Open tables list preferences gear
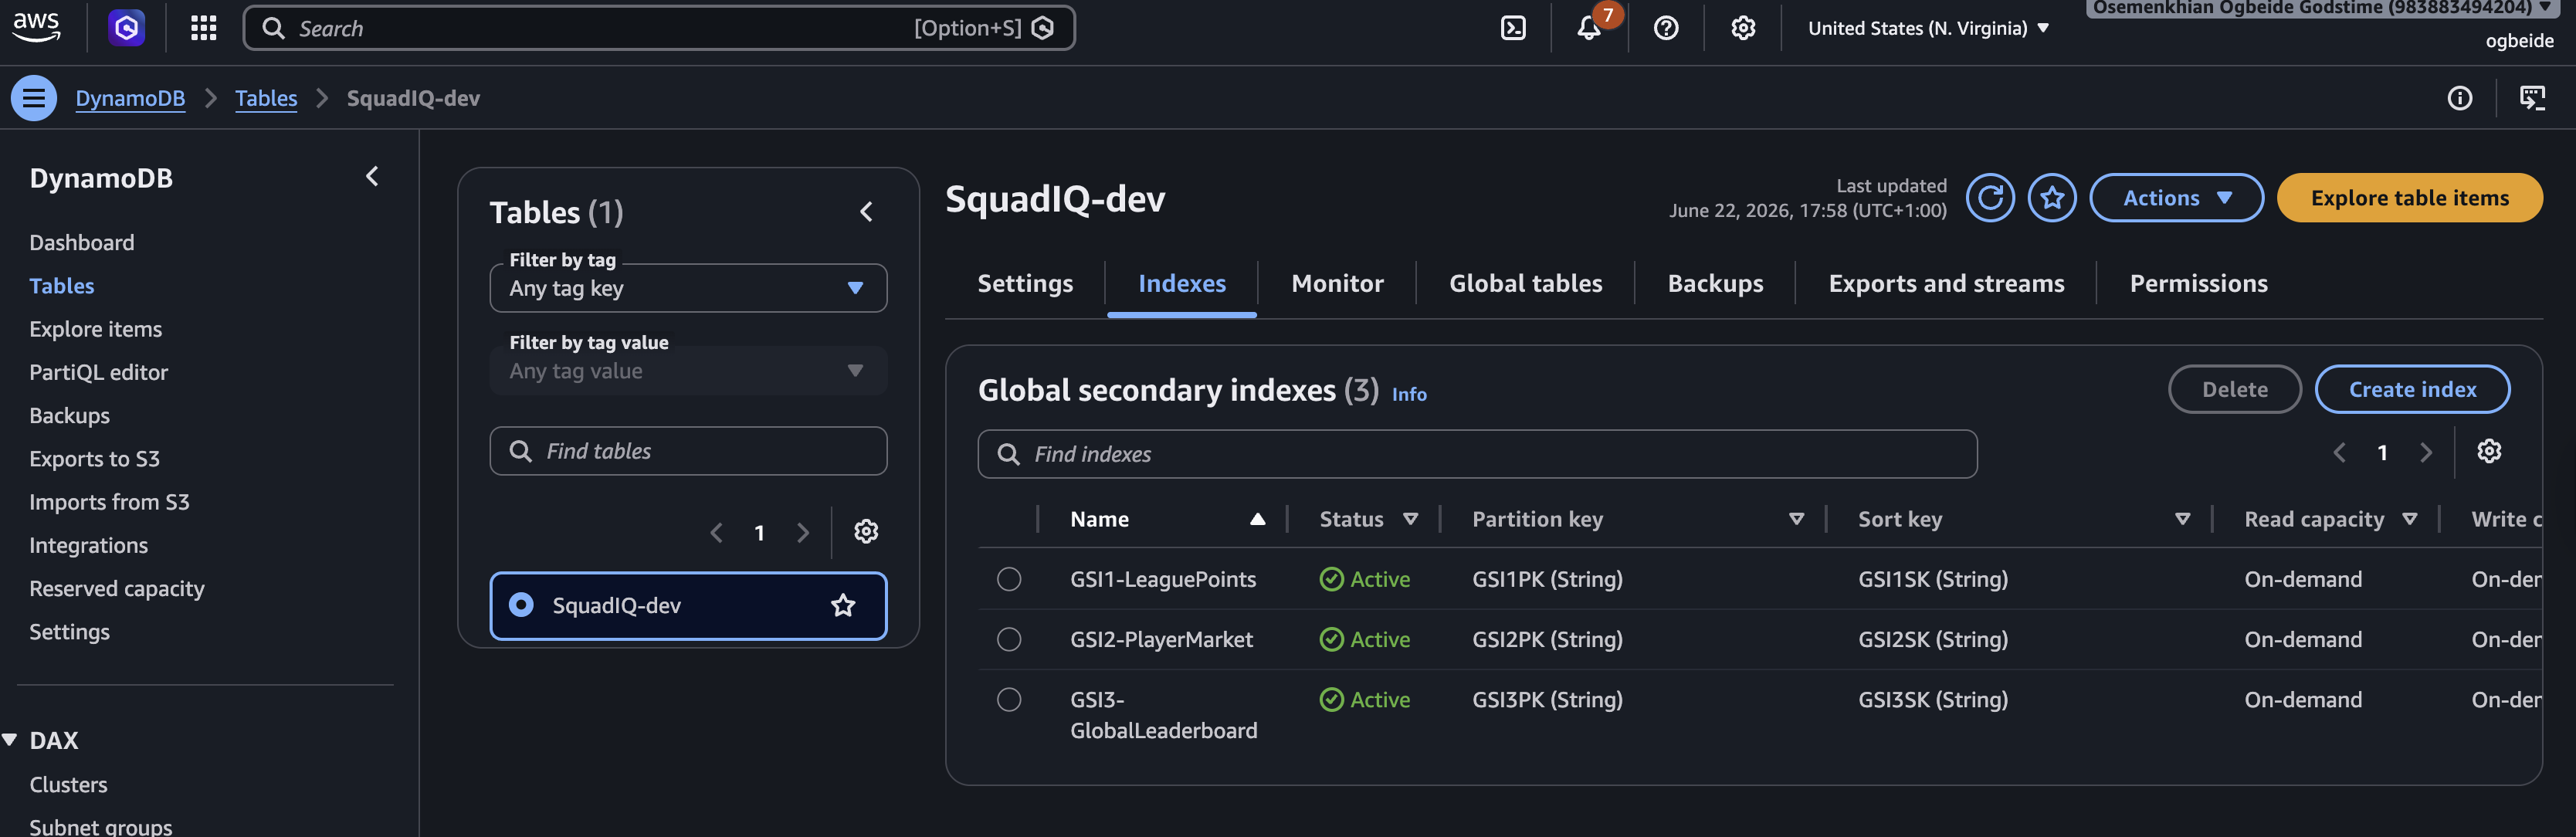The height and width of the screenshot is (837, 2576). point(866,531)
